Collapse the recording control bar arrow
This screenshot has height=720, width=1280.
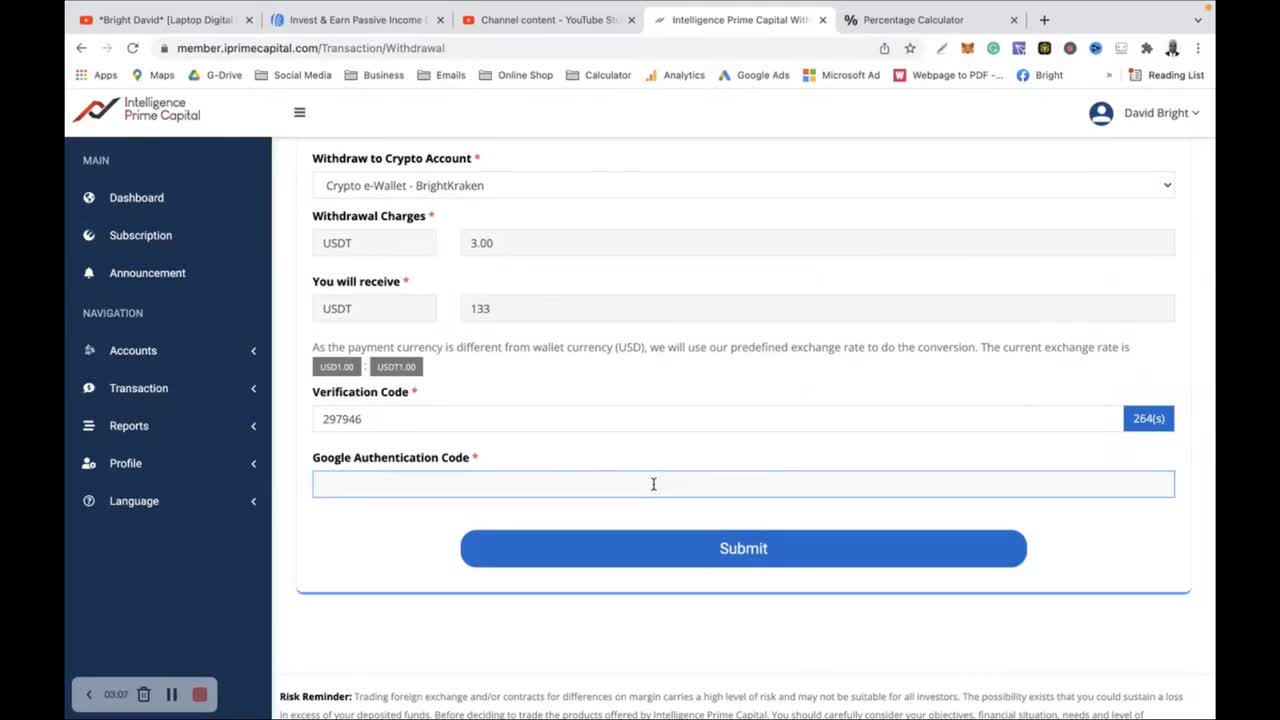(88, 695)
